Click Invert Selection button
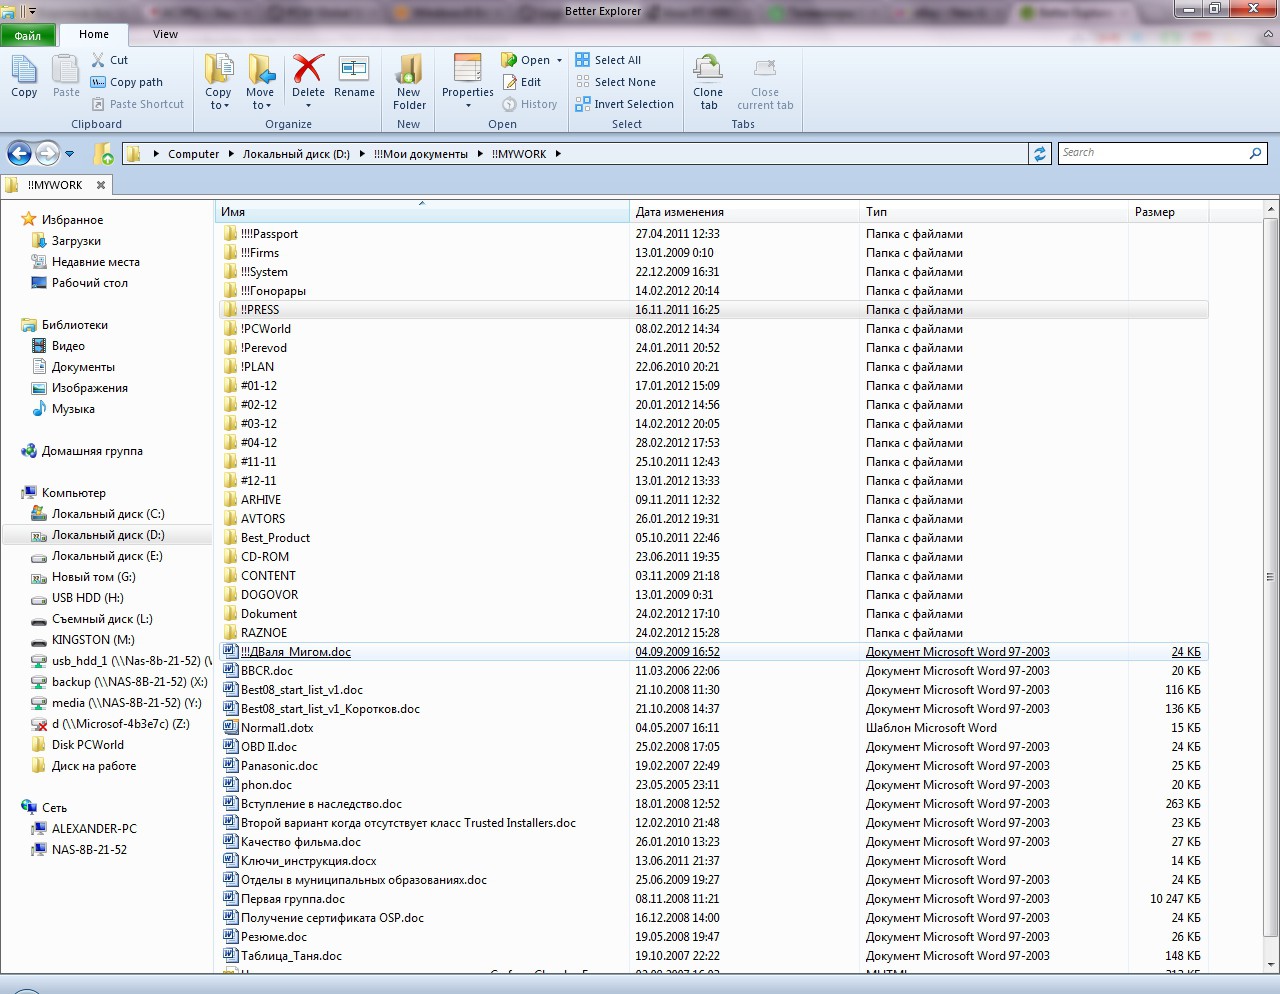The image size is (1280, 994). pos(624,104)
